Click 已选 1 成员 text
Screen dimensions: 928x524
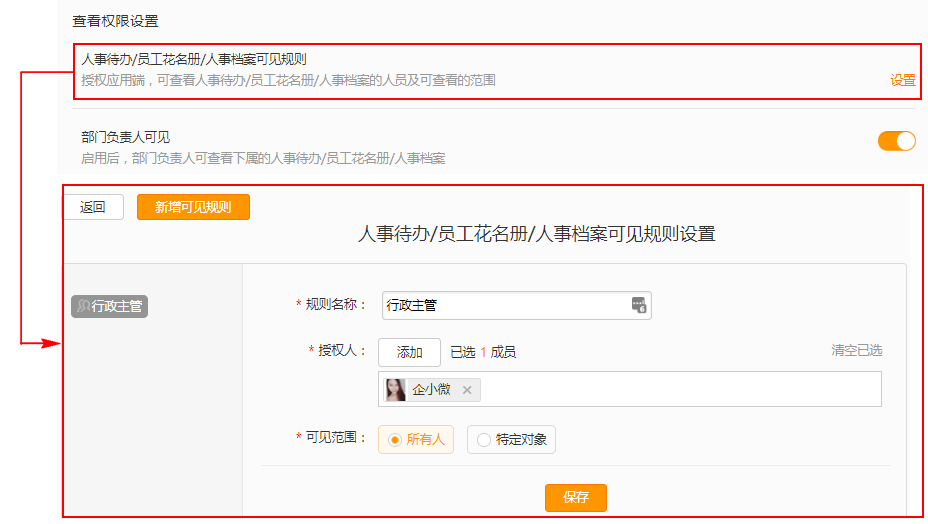tap(483, 352)
